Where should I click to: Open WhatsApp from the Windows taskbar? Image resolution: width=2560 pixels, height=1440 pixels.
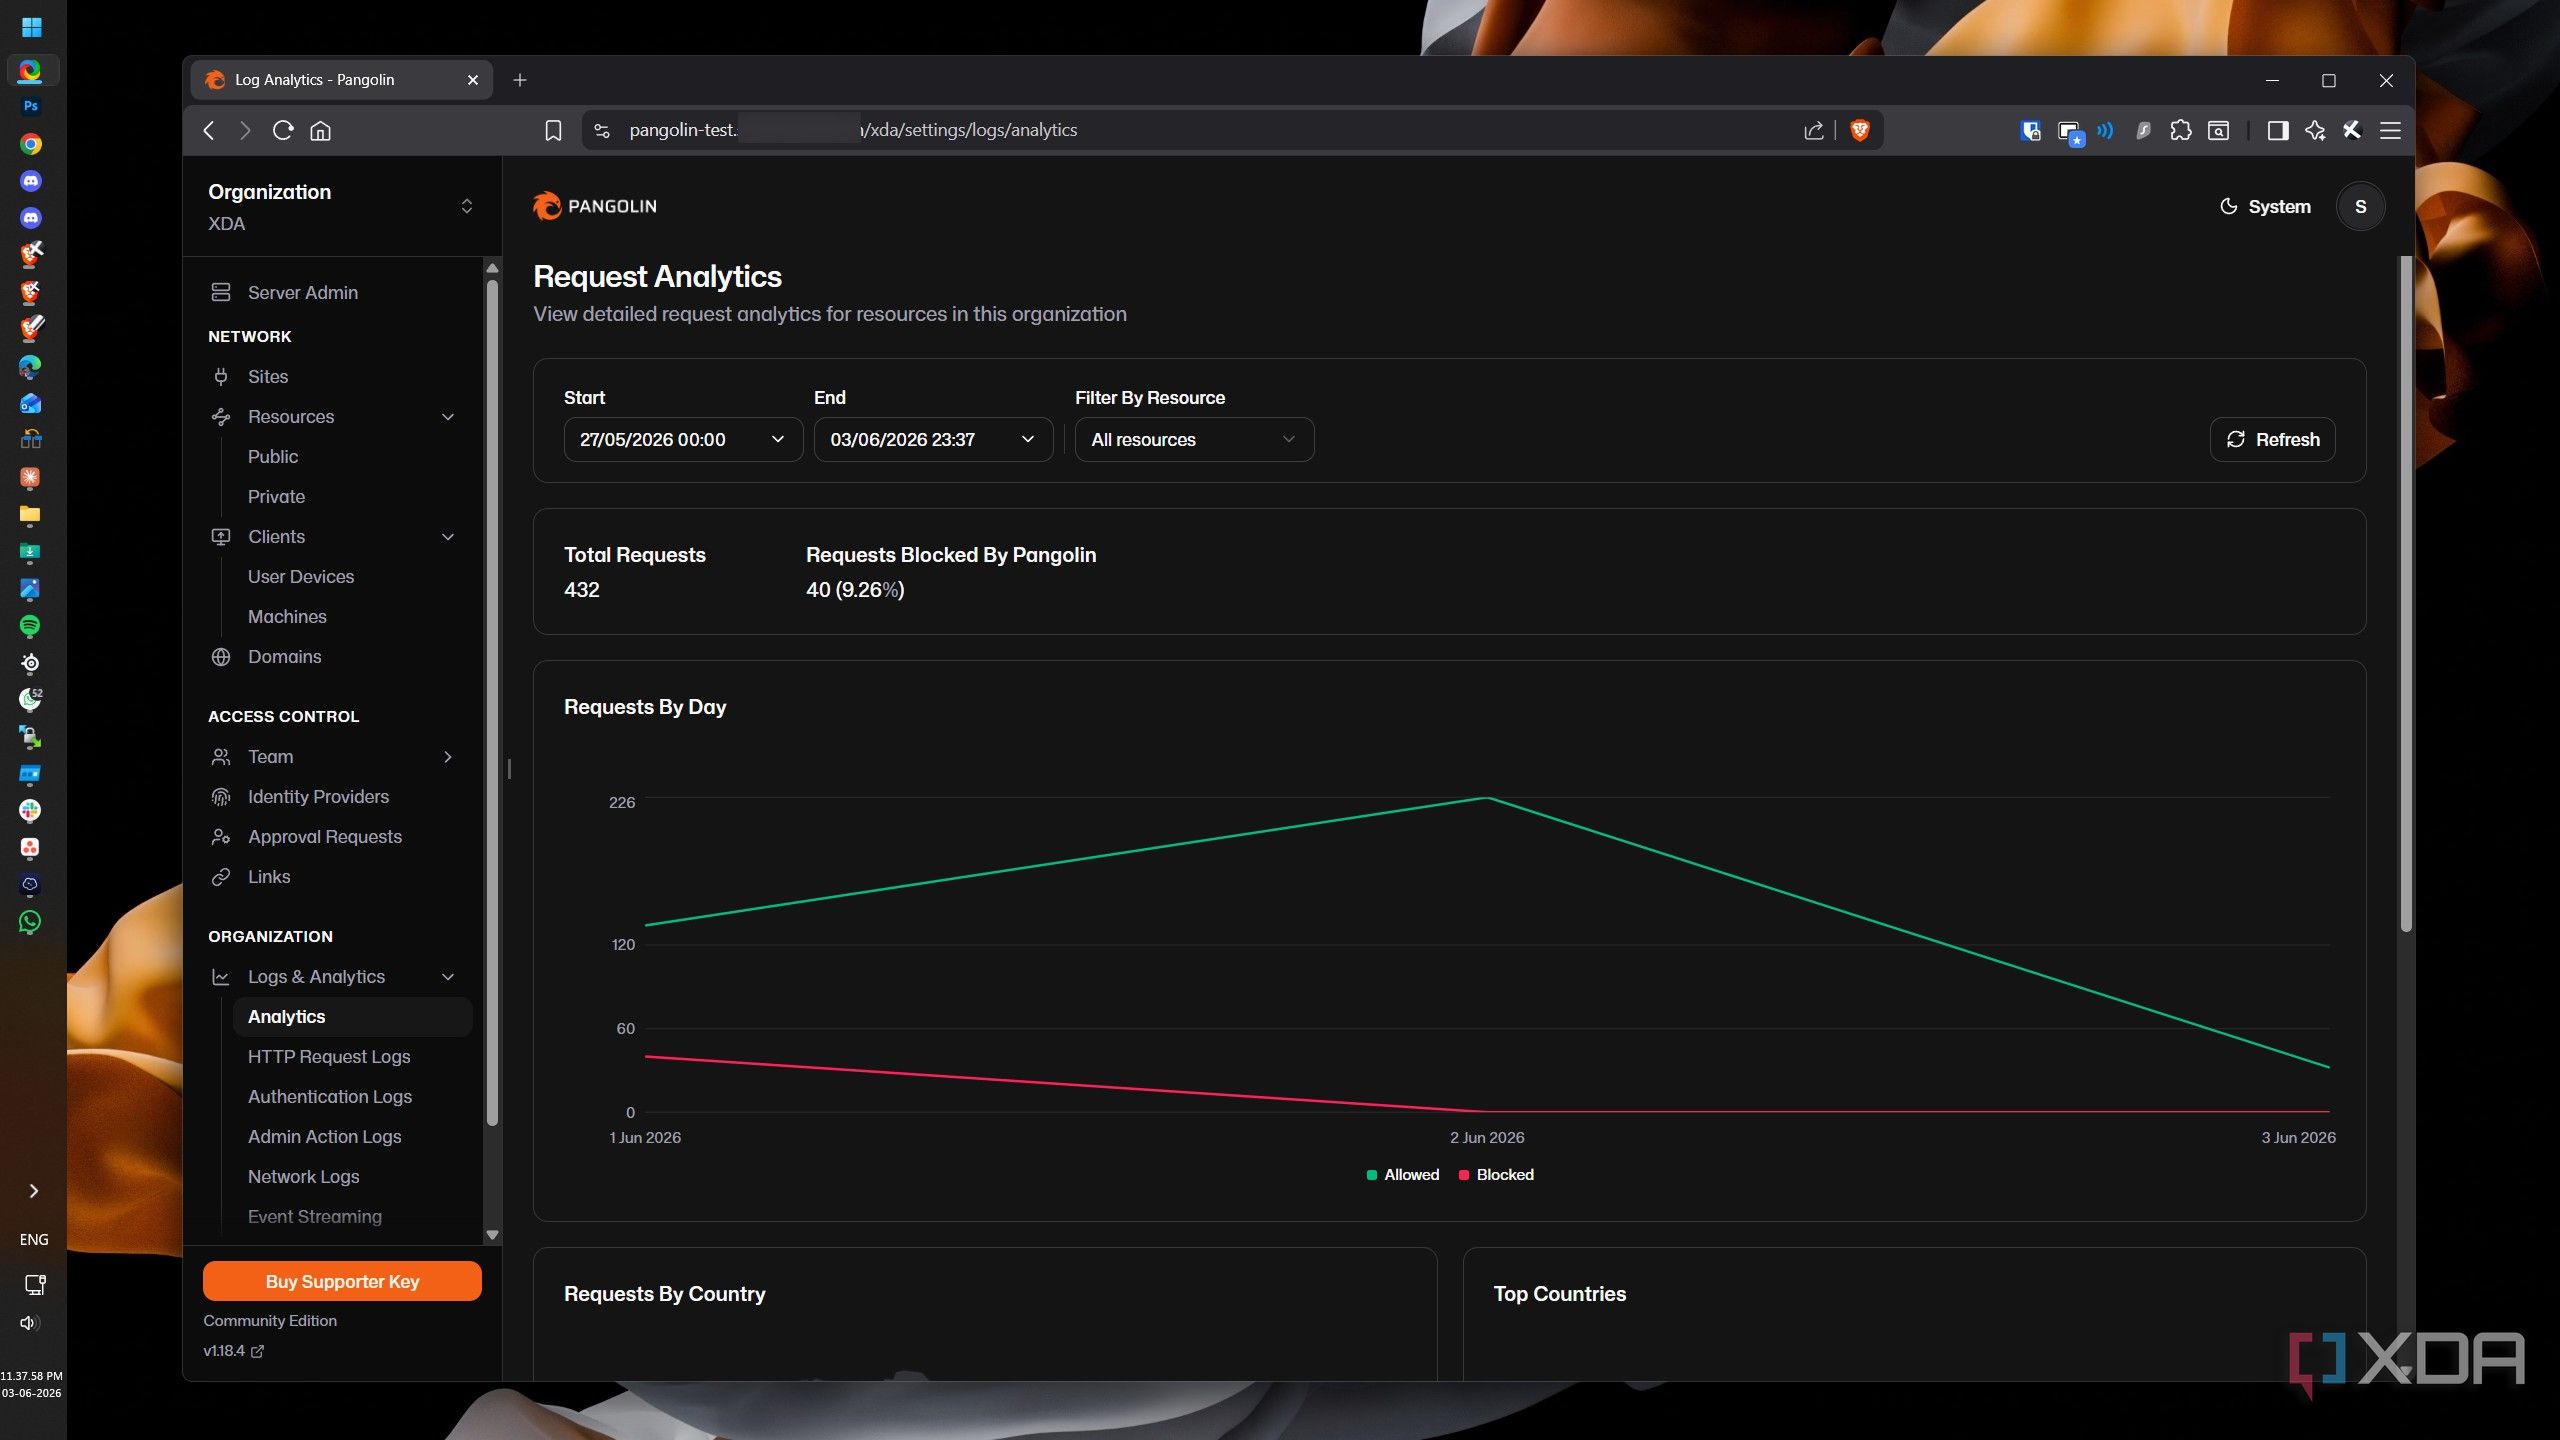[30, 922]
